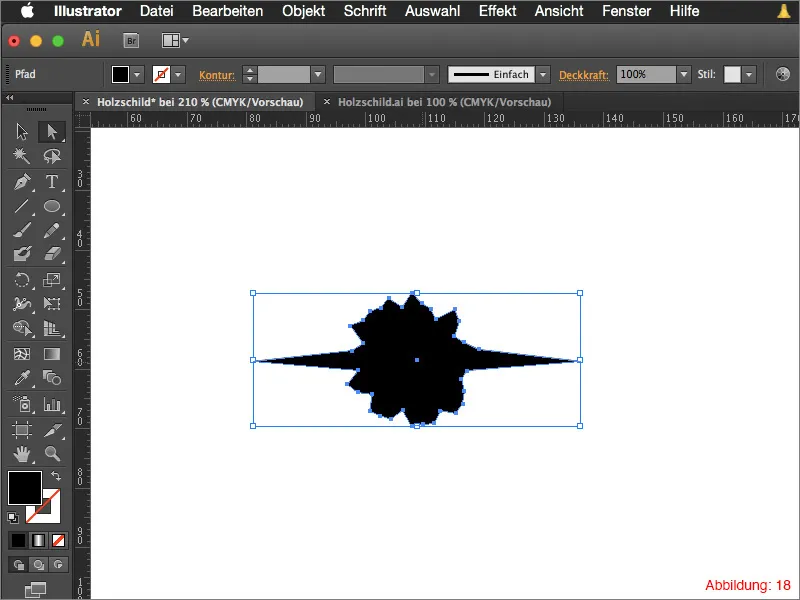Select the Type tool
Image resolution: width=800 pixels, height=600 pixels.
point(52,182)
